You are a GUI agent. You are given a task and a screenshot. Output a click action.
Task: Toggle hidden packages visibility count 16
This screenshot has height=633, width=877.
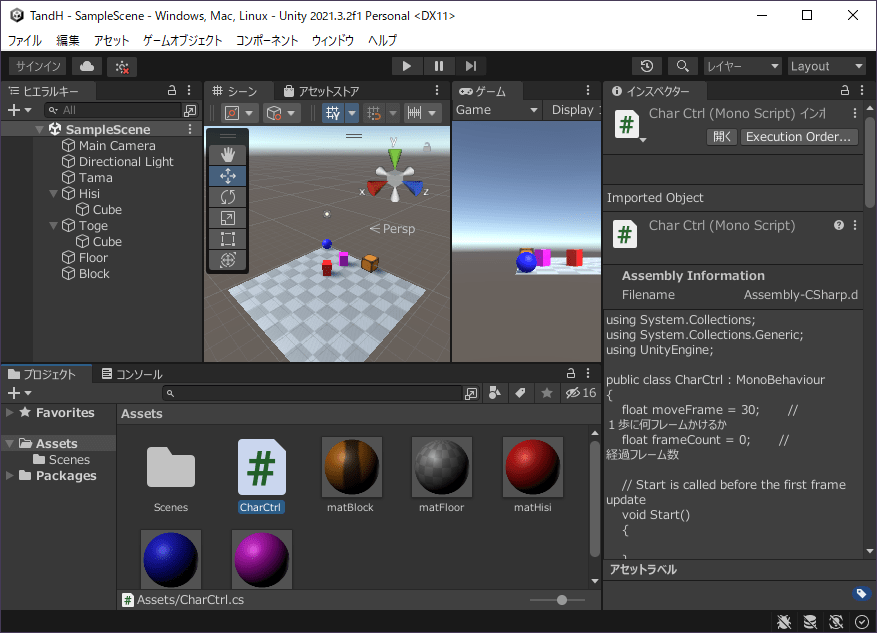(x=581, y=393)
